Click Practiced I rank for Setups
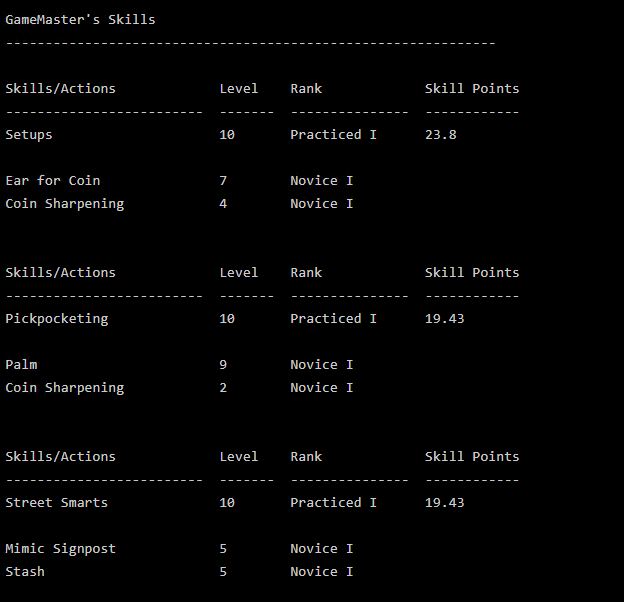The width and height of the screenshot is (624, 602). pos(333,135)
